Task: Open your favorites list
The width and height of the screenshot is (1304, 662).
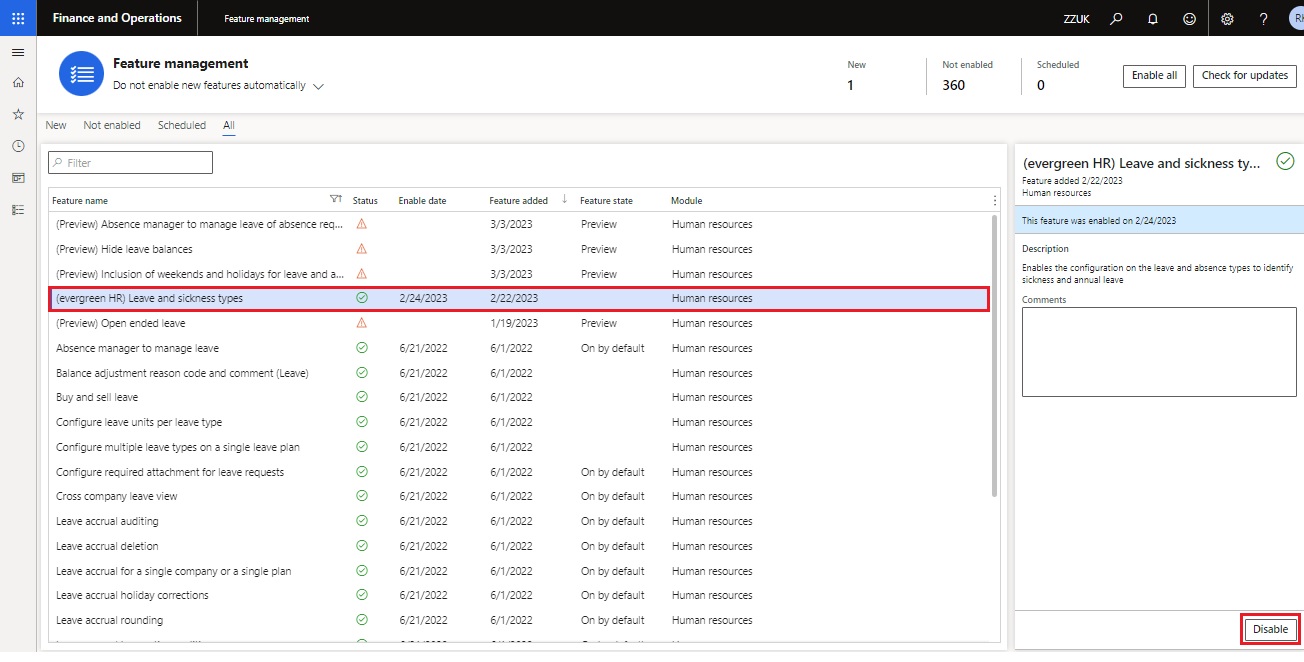Action: 17,115
